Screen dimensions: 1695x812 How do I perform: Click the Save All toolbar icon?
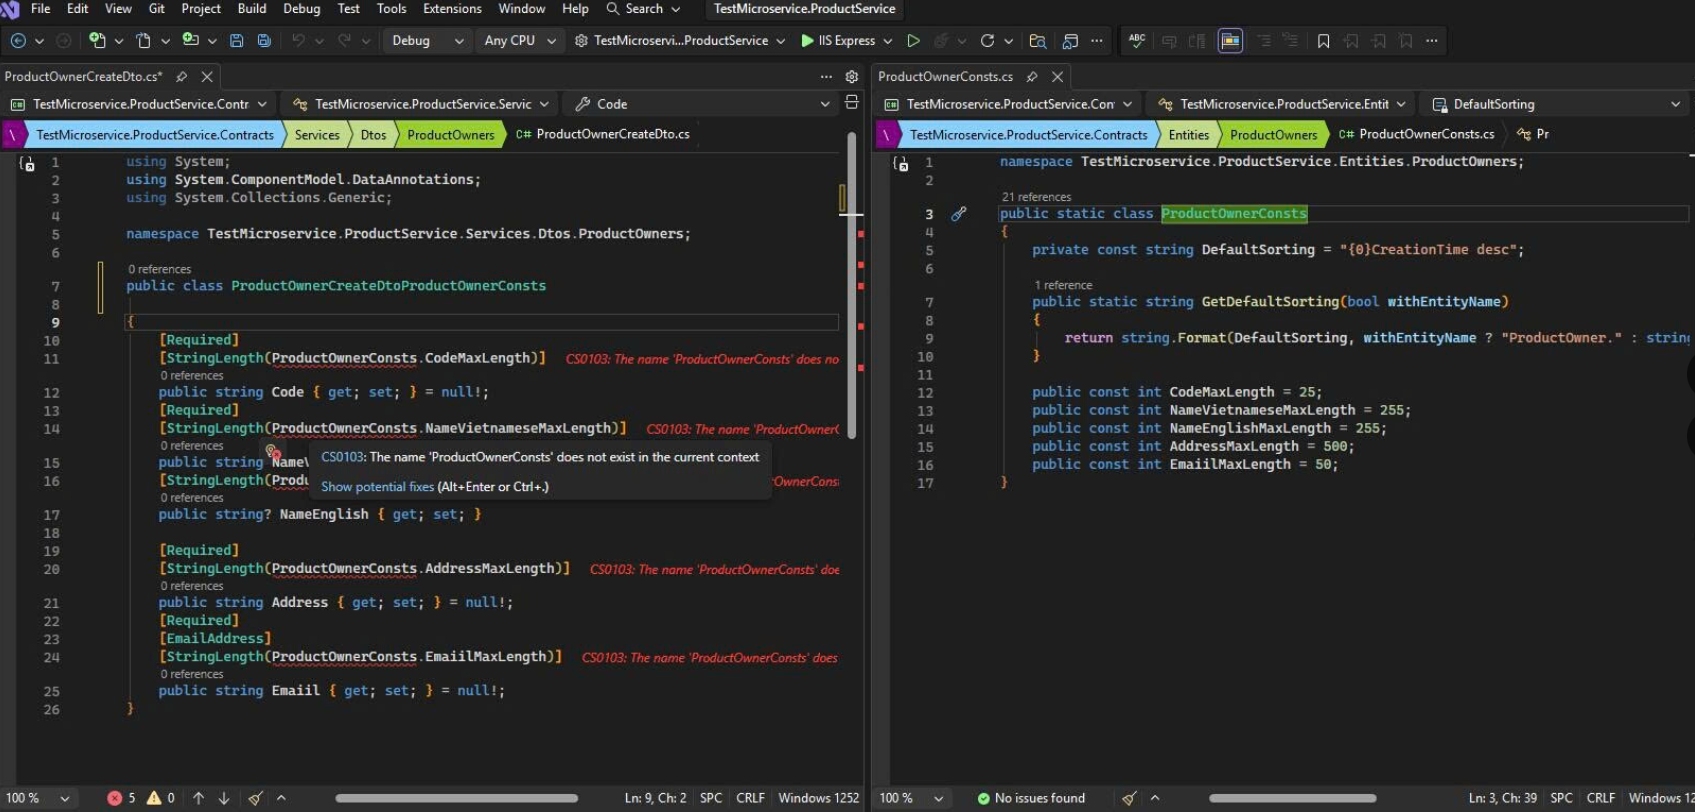pos(264,41)
